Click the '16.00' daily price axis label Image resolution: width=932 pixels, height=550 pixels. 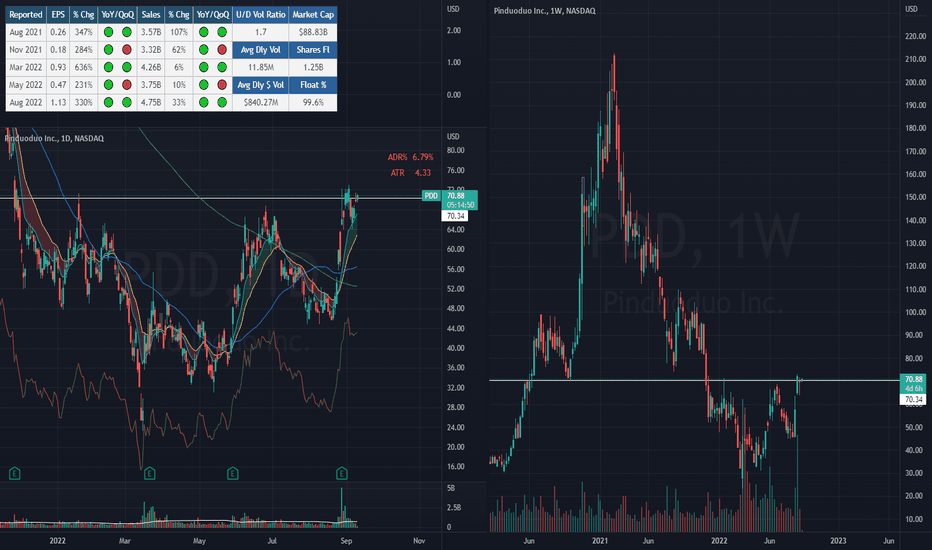tap(455, 467)
